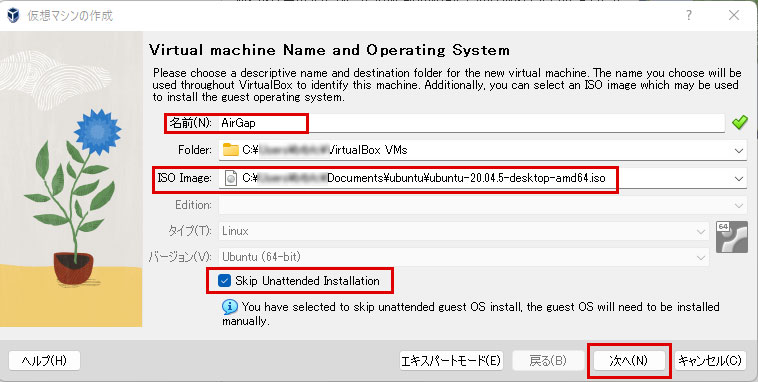This screenshot has width=758, height=382.
Task: Click the バージョン(V) label
Action: pyautogui.click(x=180, y=257)
